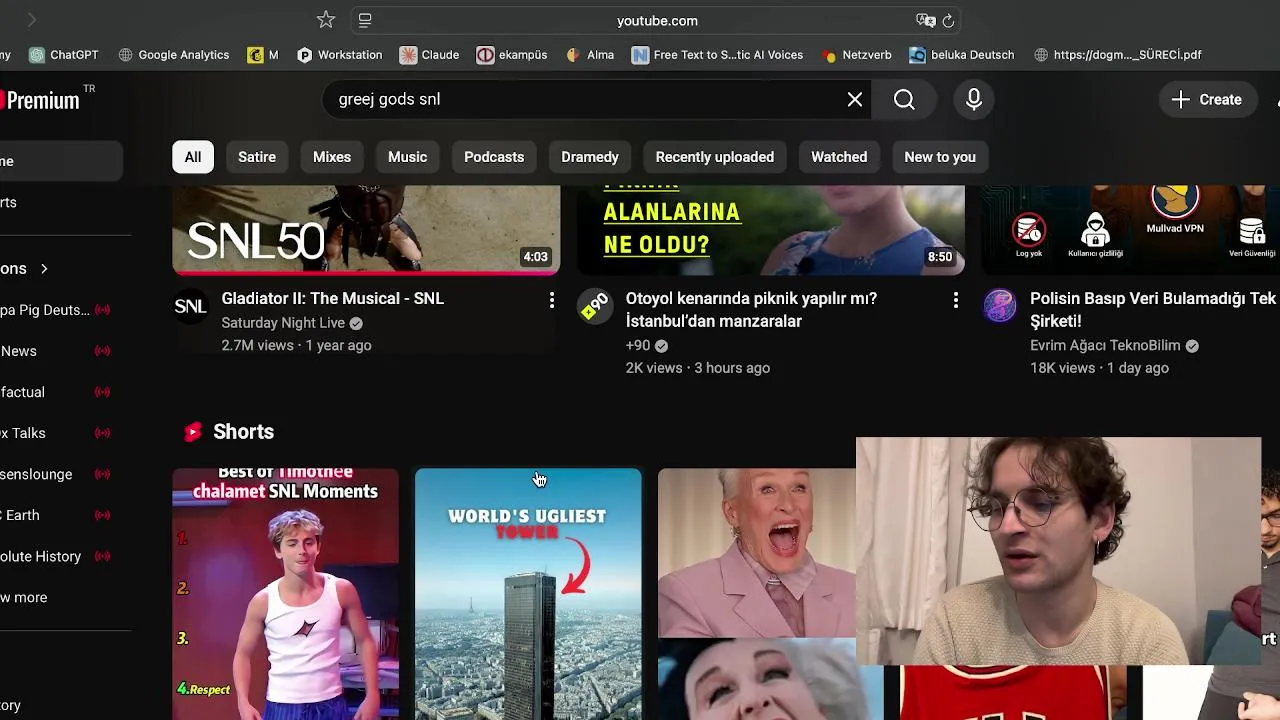Open options menu for the Otoyol kenarında video
This screenshot has width=1280, height=720.
pos(955,300)
